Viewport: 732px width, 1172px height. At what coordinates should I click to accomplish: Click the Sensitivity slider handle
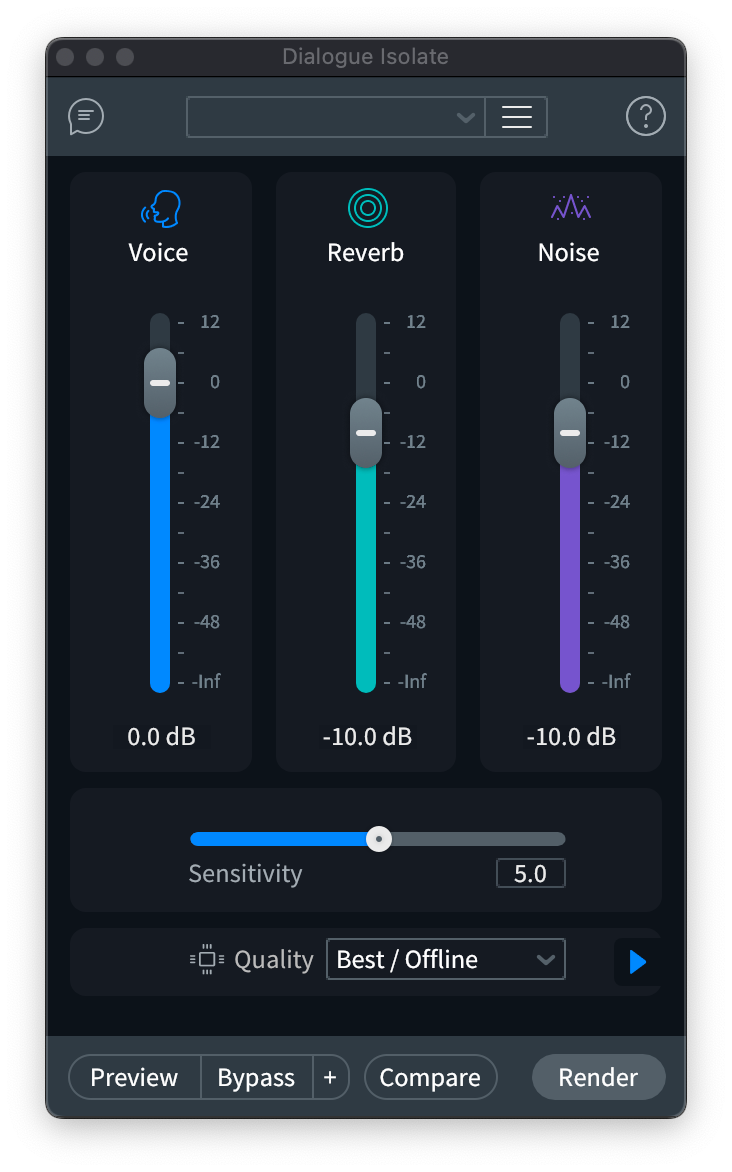[x=378, y=839]
